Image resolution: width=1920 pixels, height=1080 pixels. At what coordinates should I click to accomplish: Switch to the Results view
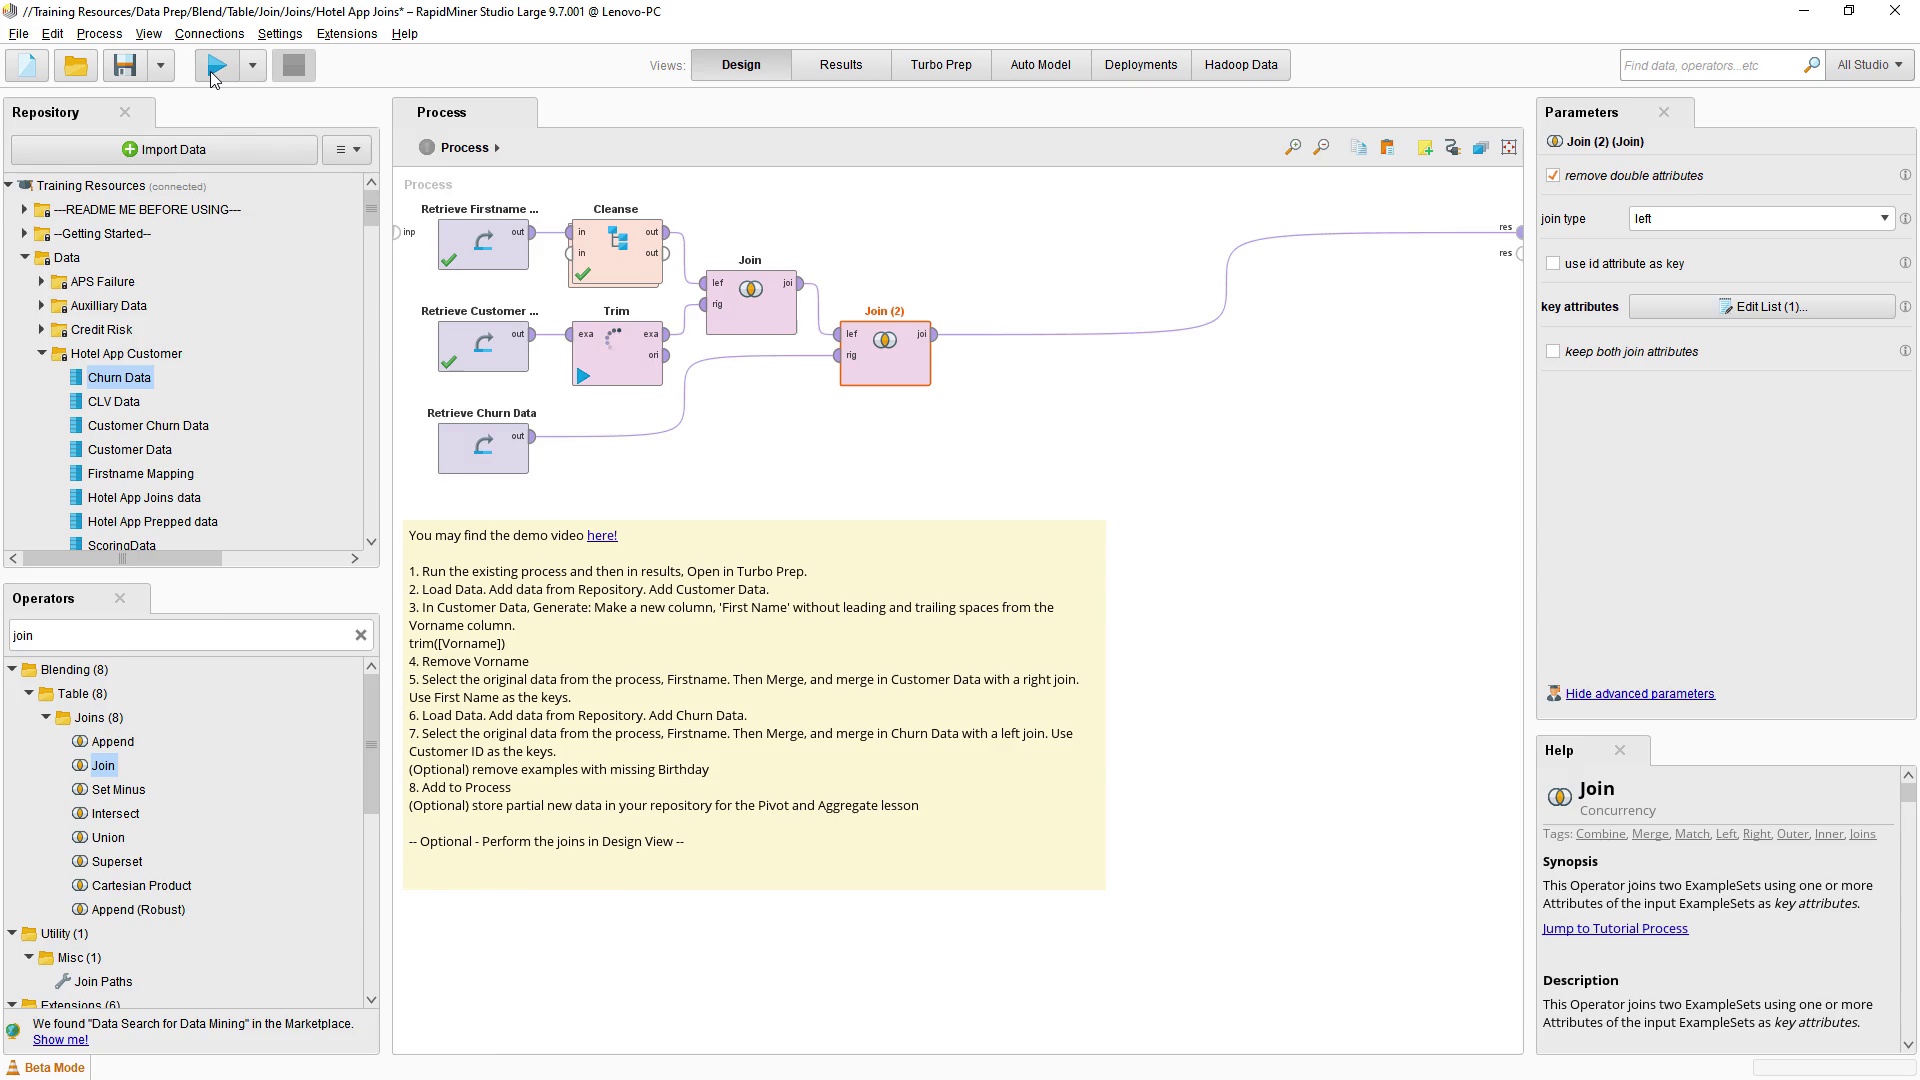pos(840,65)
